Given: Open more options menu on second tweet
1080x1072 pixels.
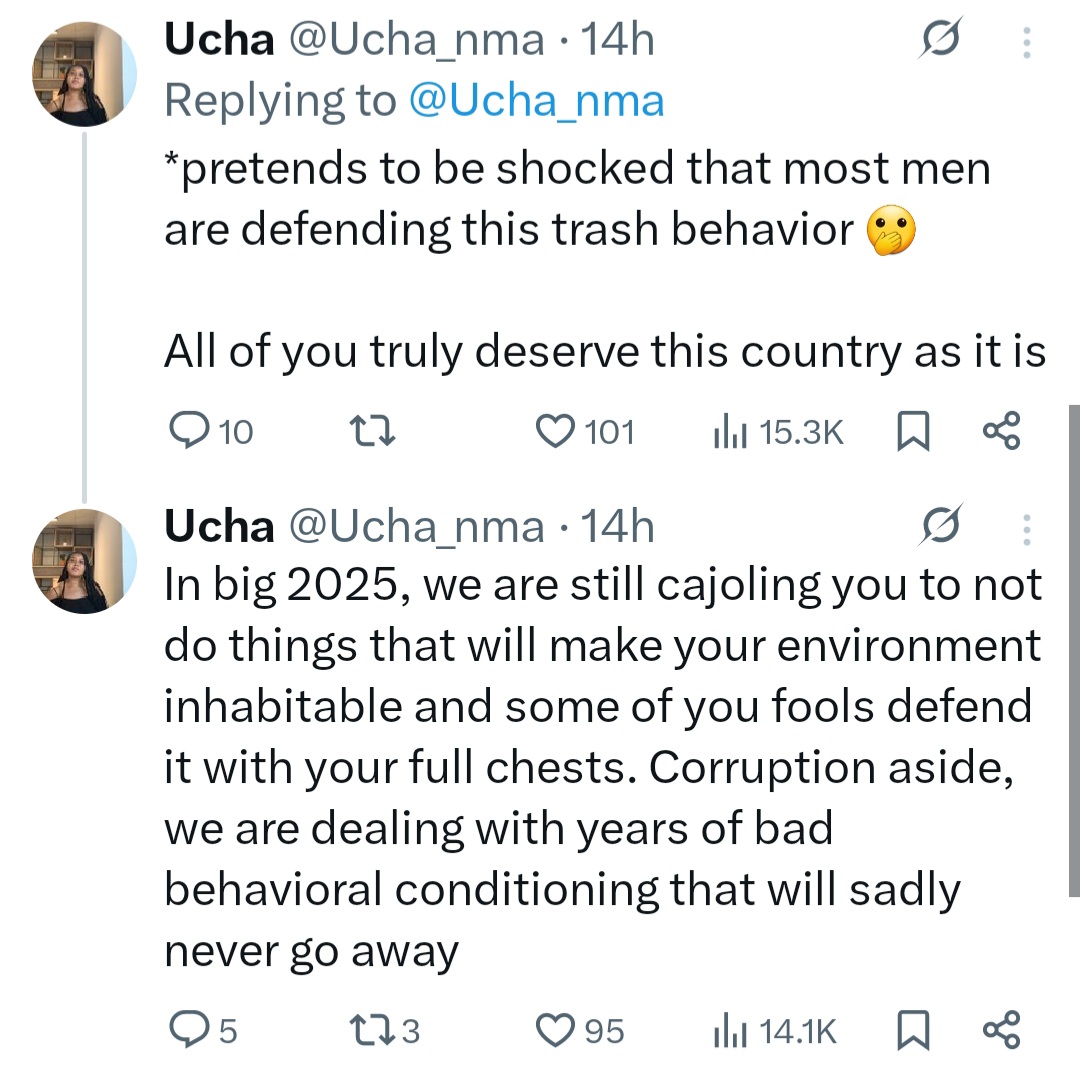Looking at the screenshot, I should pos(1027,527).
